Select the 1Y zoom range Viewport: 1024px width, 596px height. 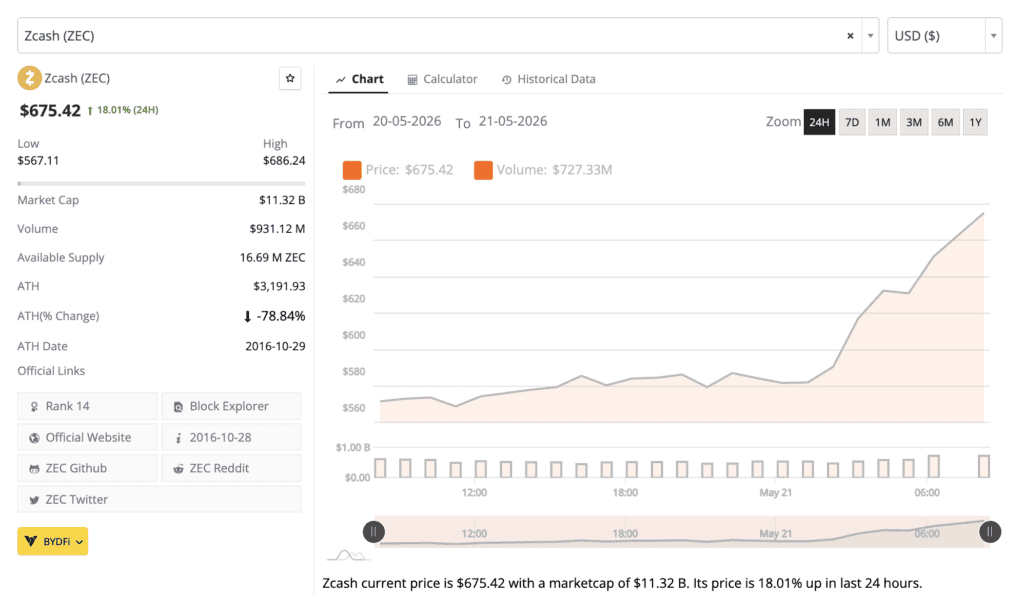point(975,122)
